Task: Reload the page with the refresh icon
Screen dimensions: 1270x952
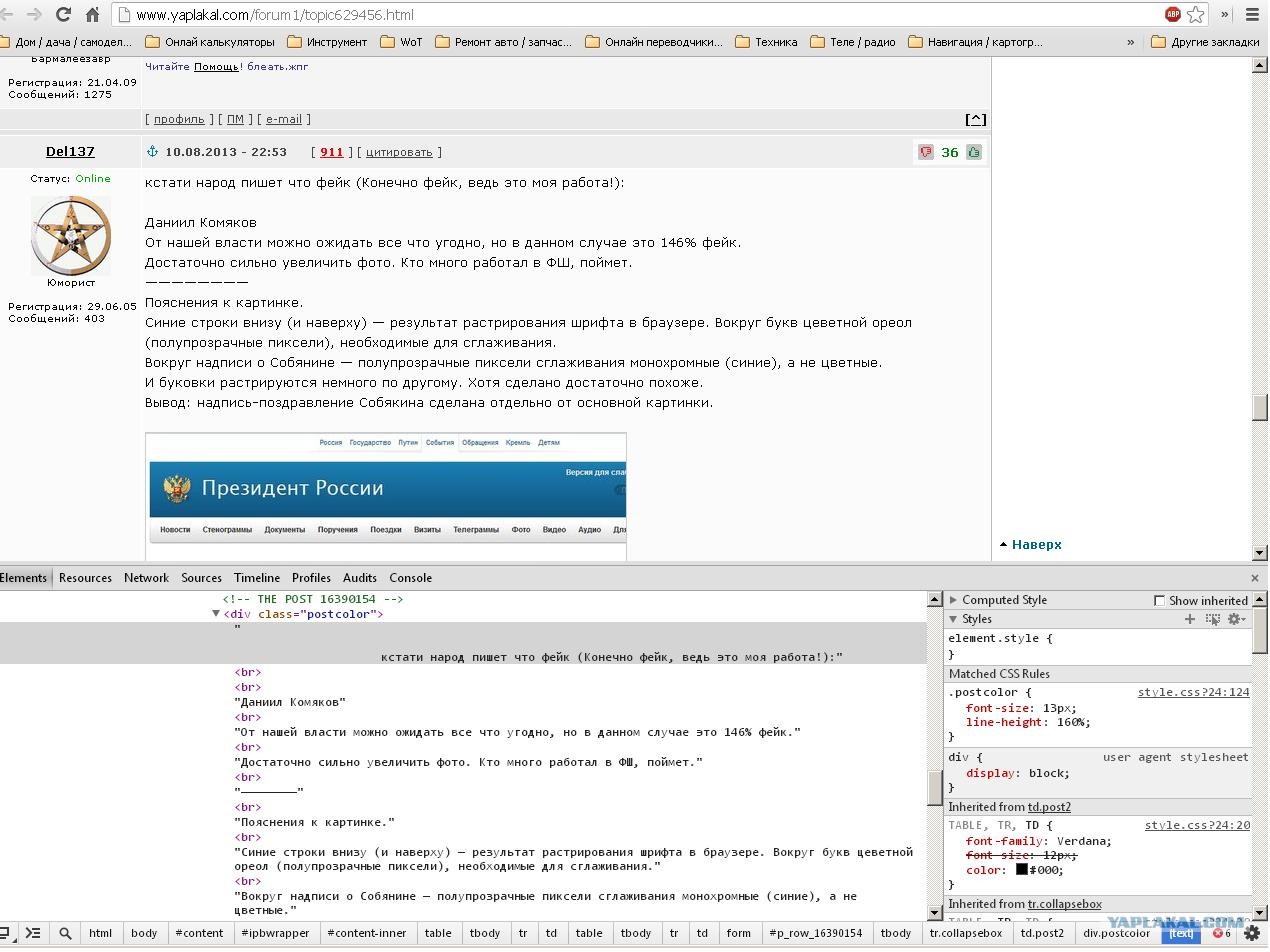Action: coord(63,15)
